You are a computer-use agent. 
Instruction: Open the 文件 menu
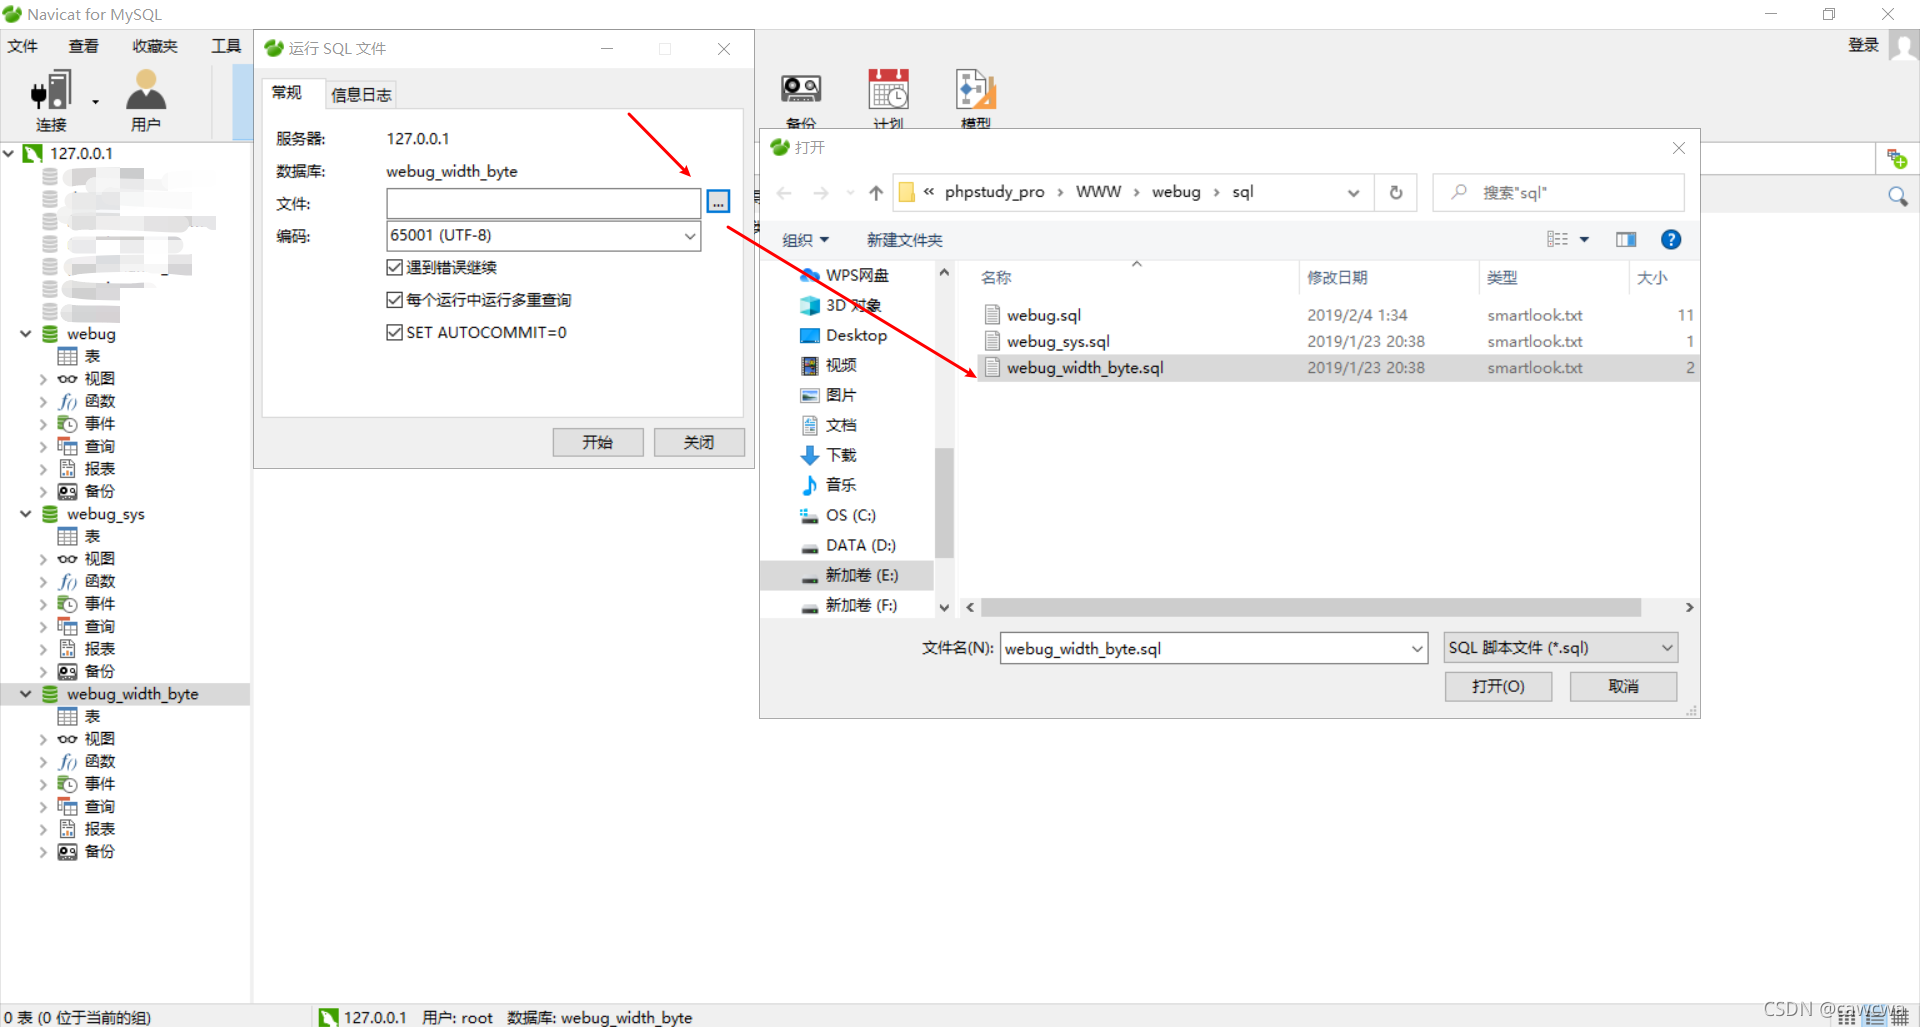(22, 46)
